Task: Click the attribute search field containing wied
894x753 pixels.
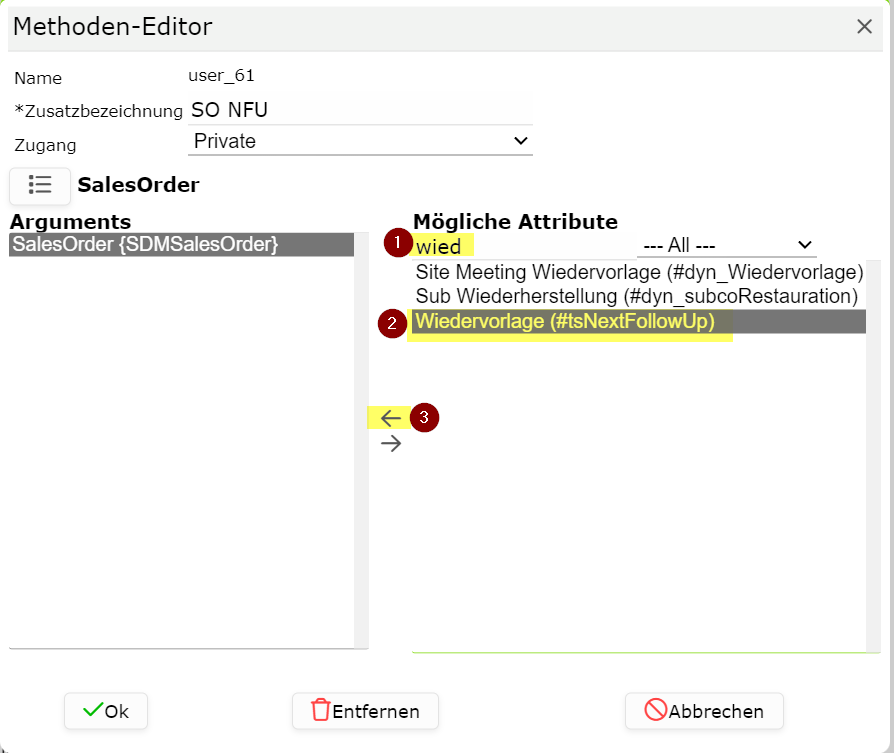Action: (x=523, y=247)
